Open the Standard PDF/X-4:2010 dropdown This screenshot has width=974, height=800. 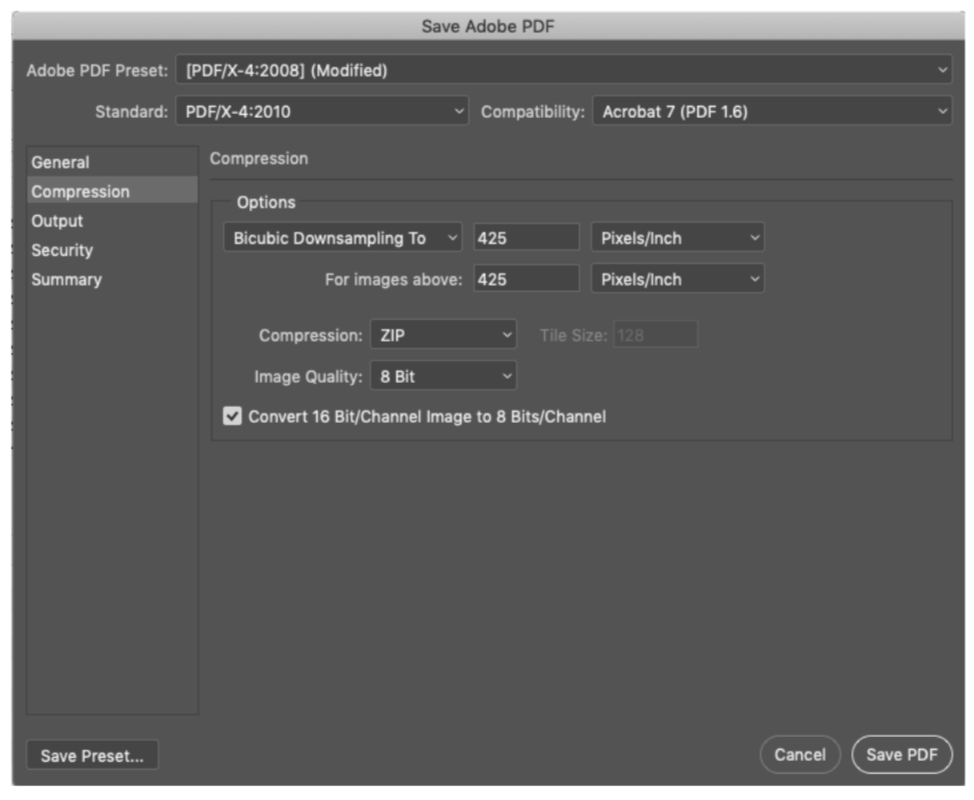click(x=322, y=111)
